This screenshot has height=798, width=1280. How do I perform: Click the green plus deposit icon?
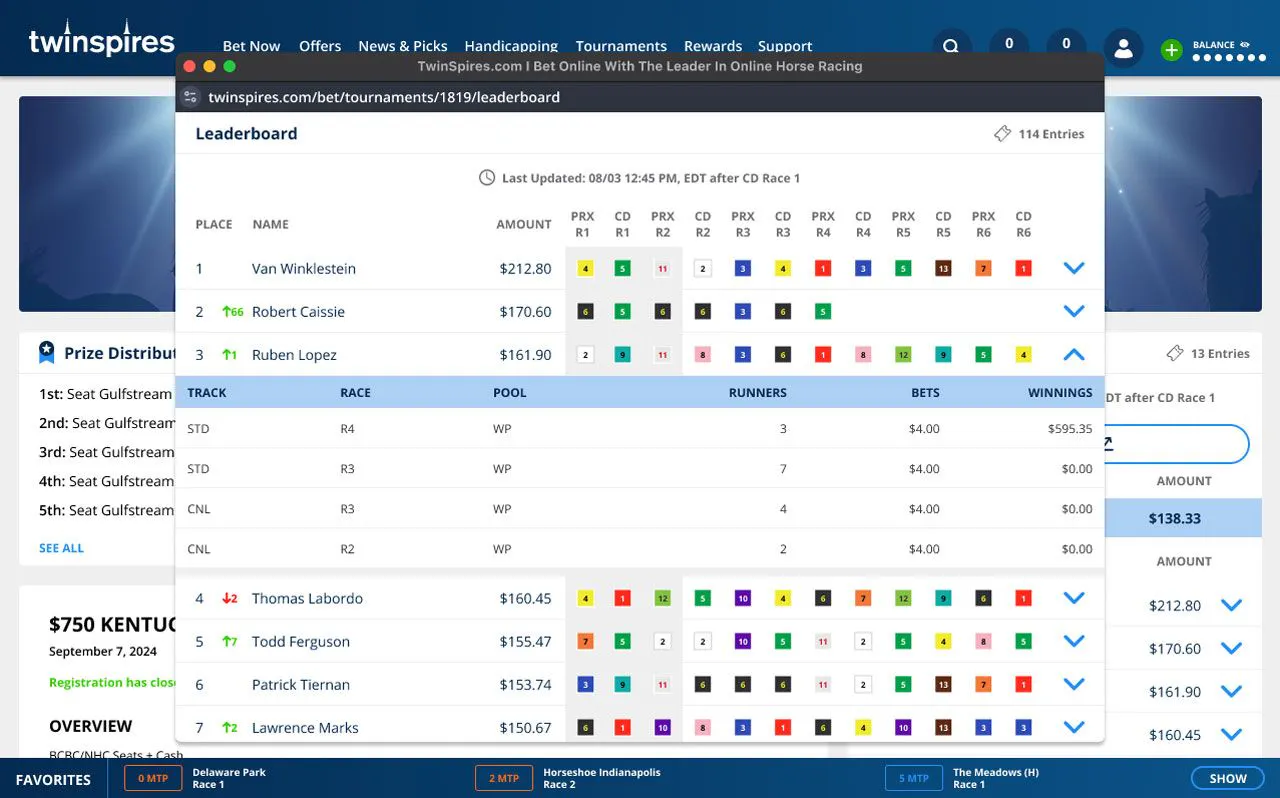pyautogui.click(x=1171, y=50)
